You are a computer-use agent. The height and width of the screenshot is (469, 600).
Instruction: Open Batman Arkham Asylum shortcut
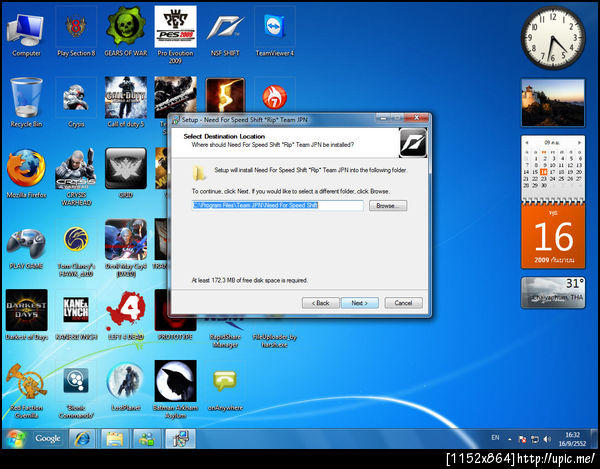[x=175, y=390]
